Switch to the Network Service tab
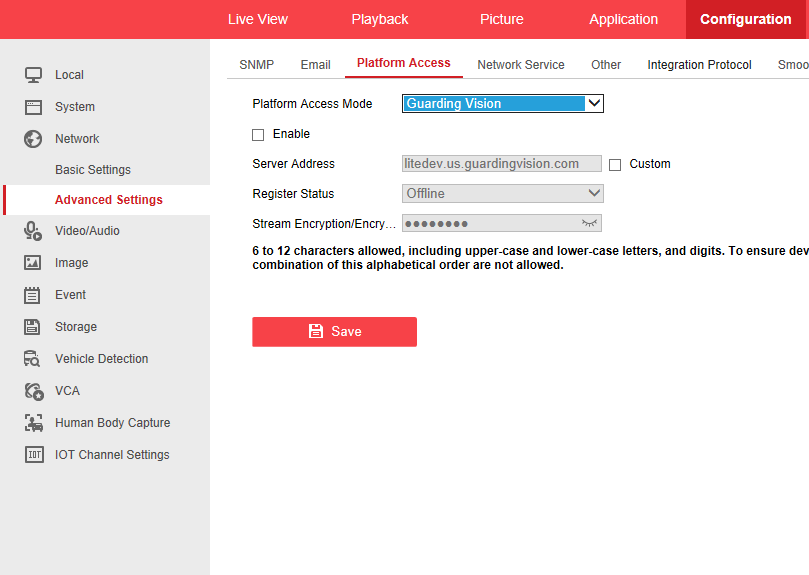The image size is (809, 575). 520,65
